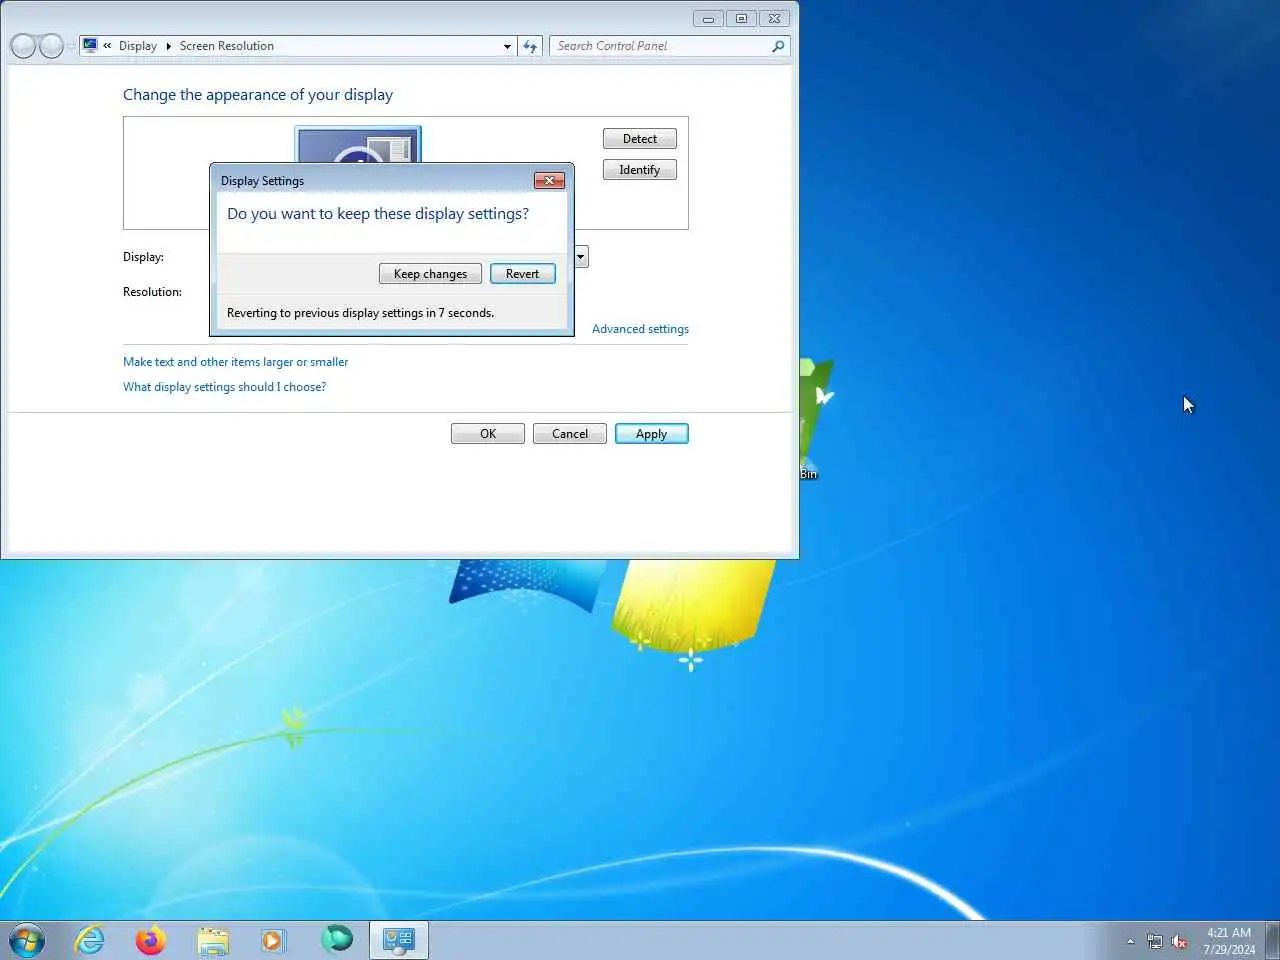Click the Identify button
This screenshot has width=1280, height=960.
point(640,170)
